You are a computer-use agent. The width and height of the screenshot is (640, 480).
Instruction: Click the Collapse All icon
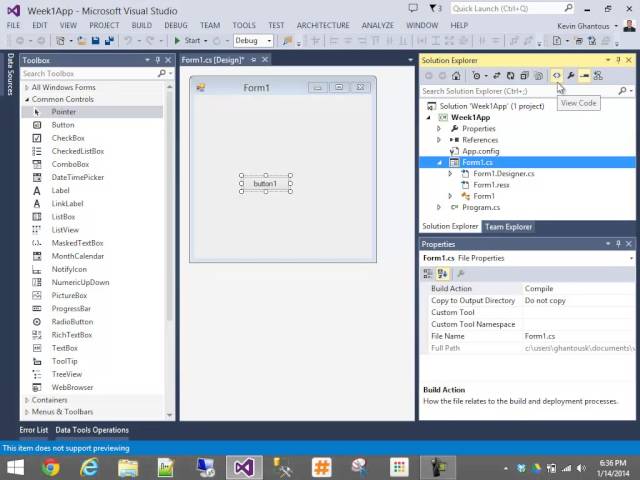[x=524, y=76]
